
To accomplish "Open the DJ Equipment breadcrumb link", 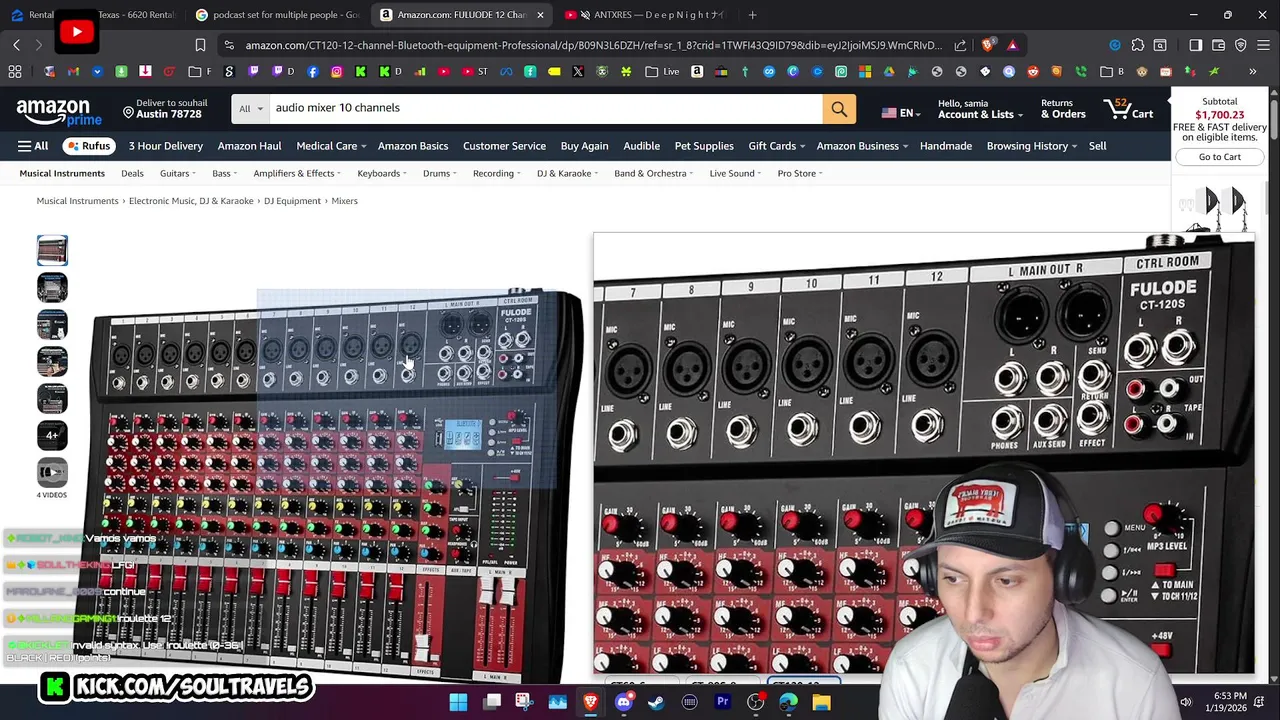I will click(292, 201).
